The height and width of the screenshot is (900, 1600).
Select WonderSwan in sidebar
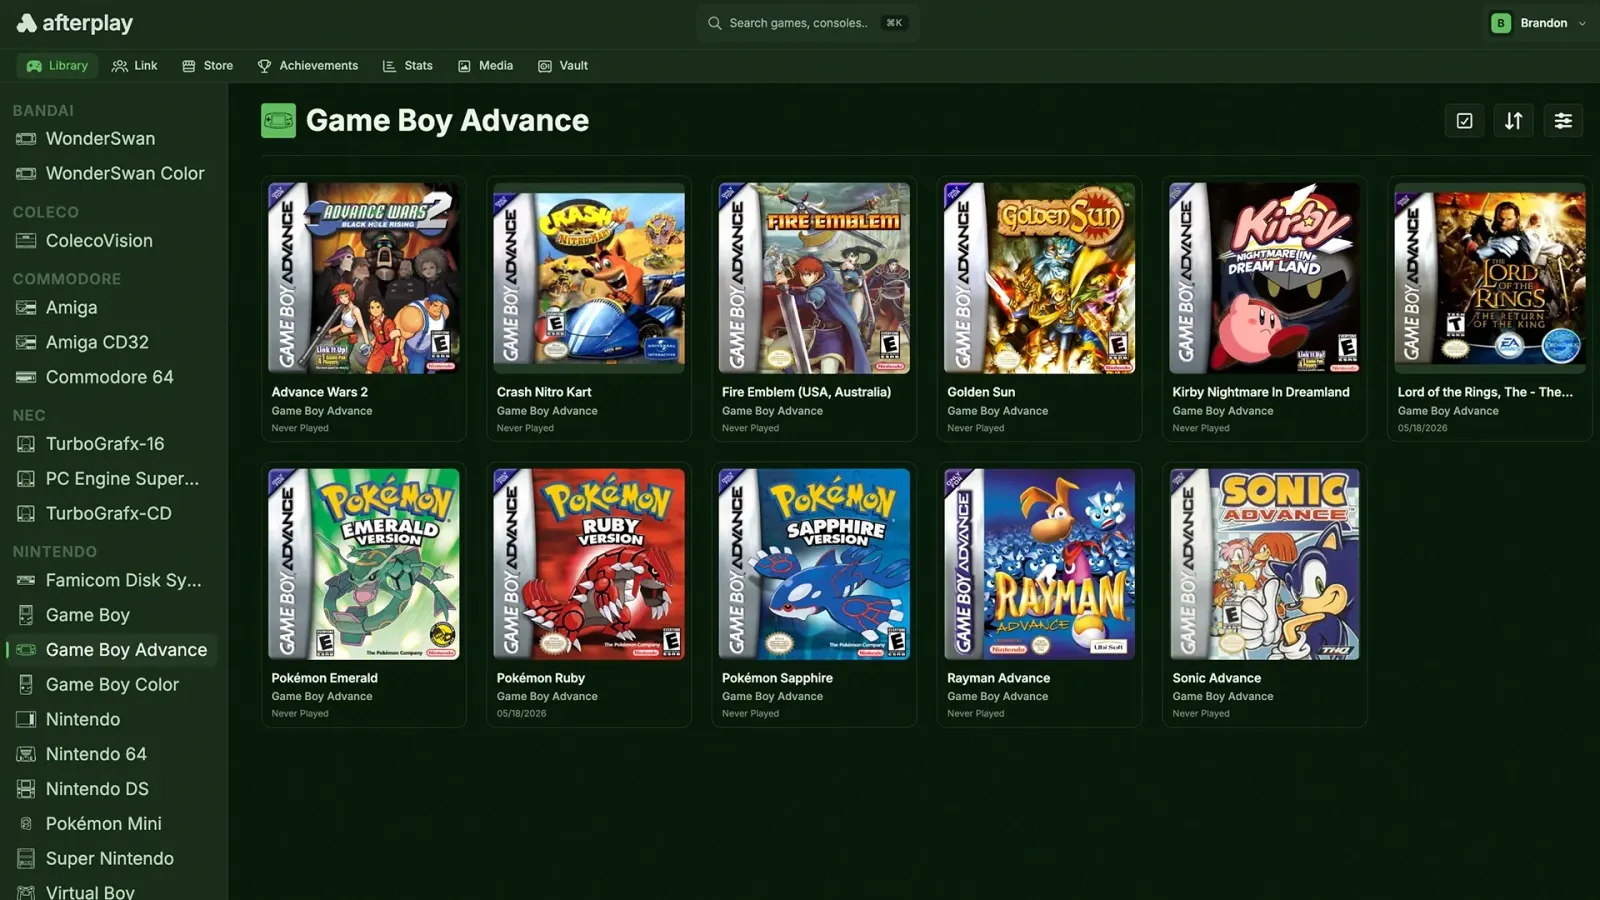pyautogui.click(x=110, y=139)
